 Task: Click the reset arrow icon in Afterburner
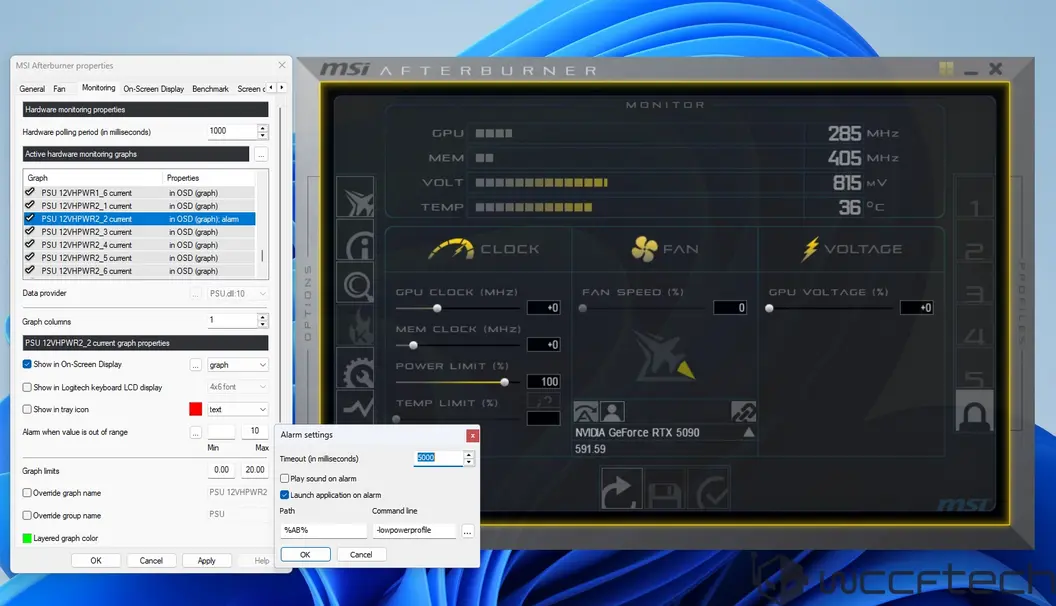(x=620, y=490)
